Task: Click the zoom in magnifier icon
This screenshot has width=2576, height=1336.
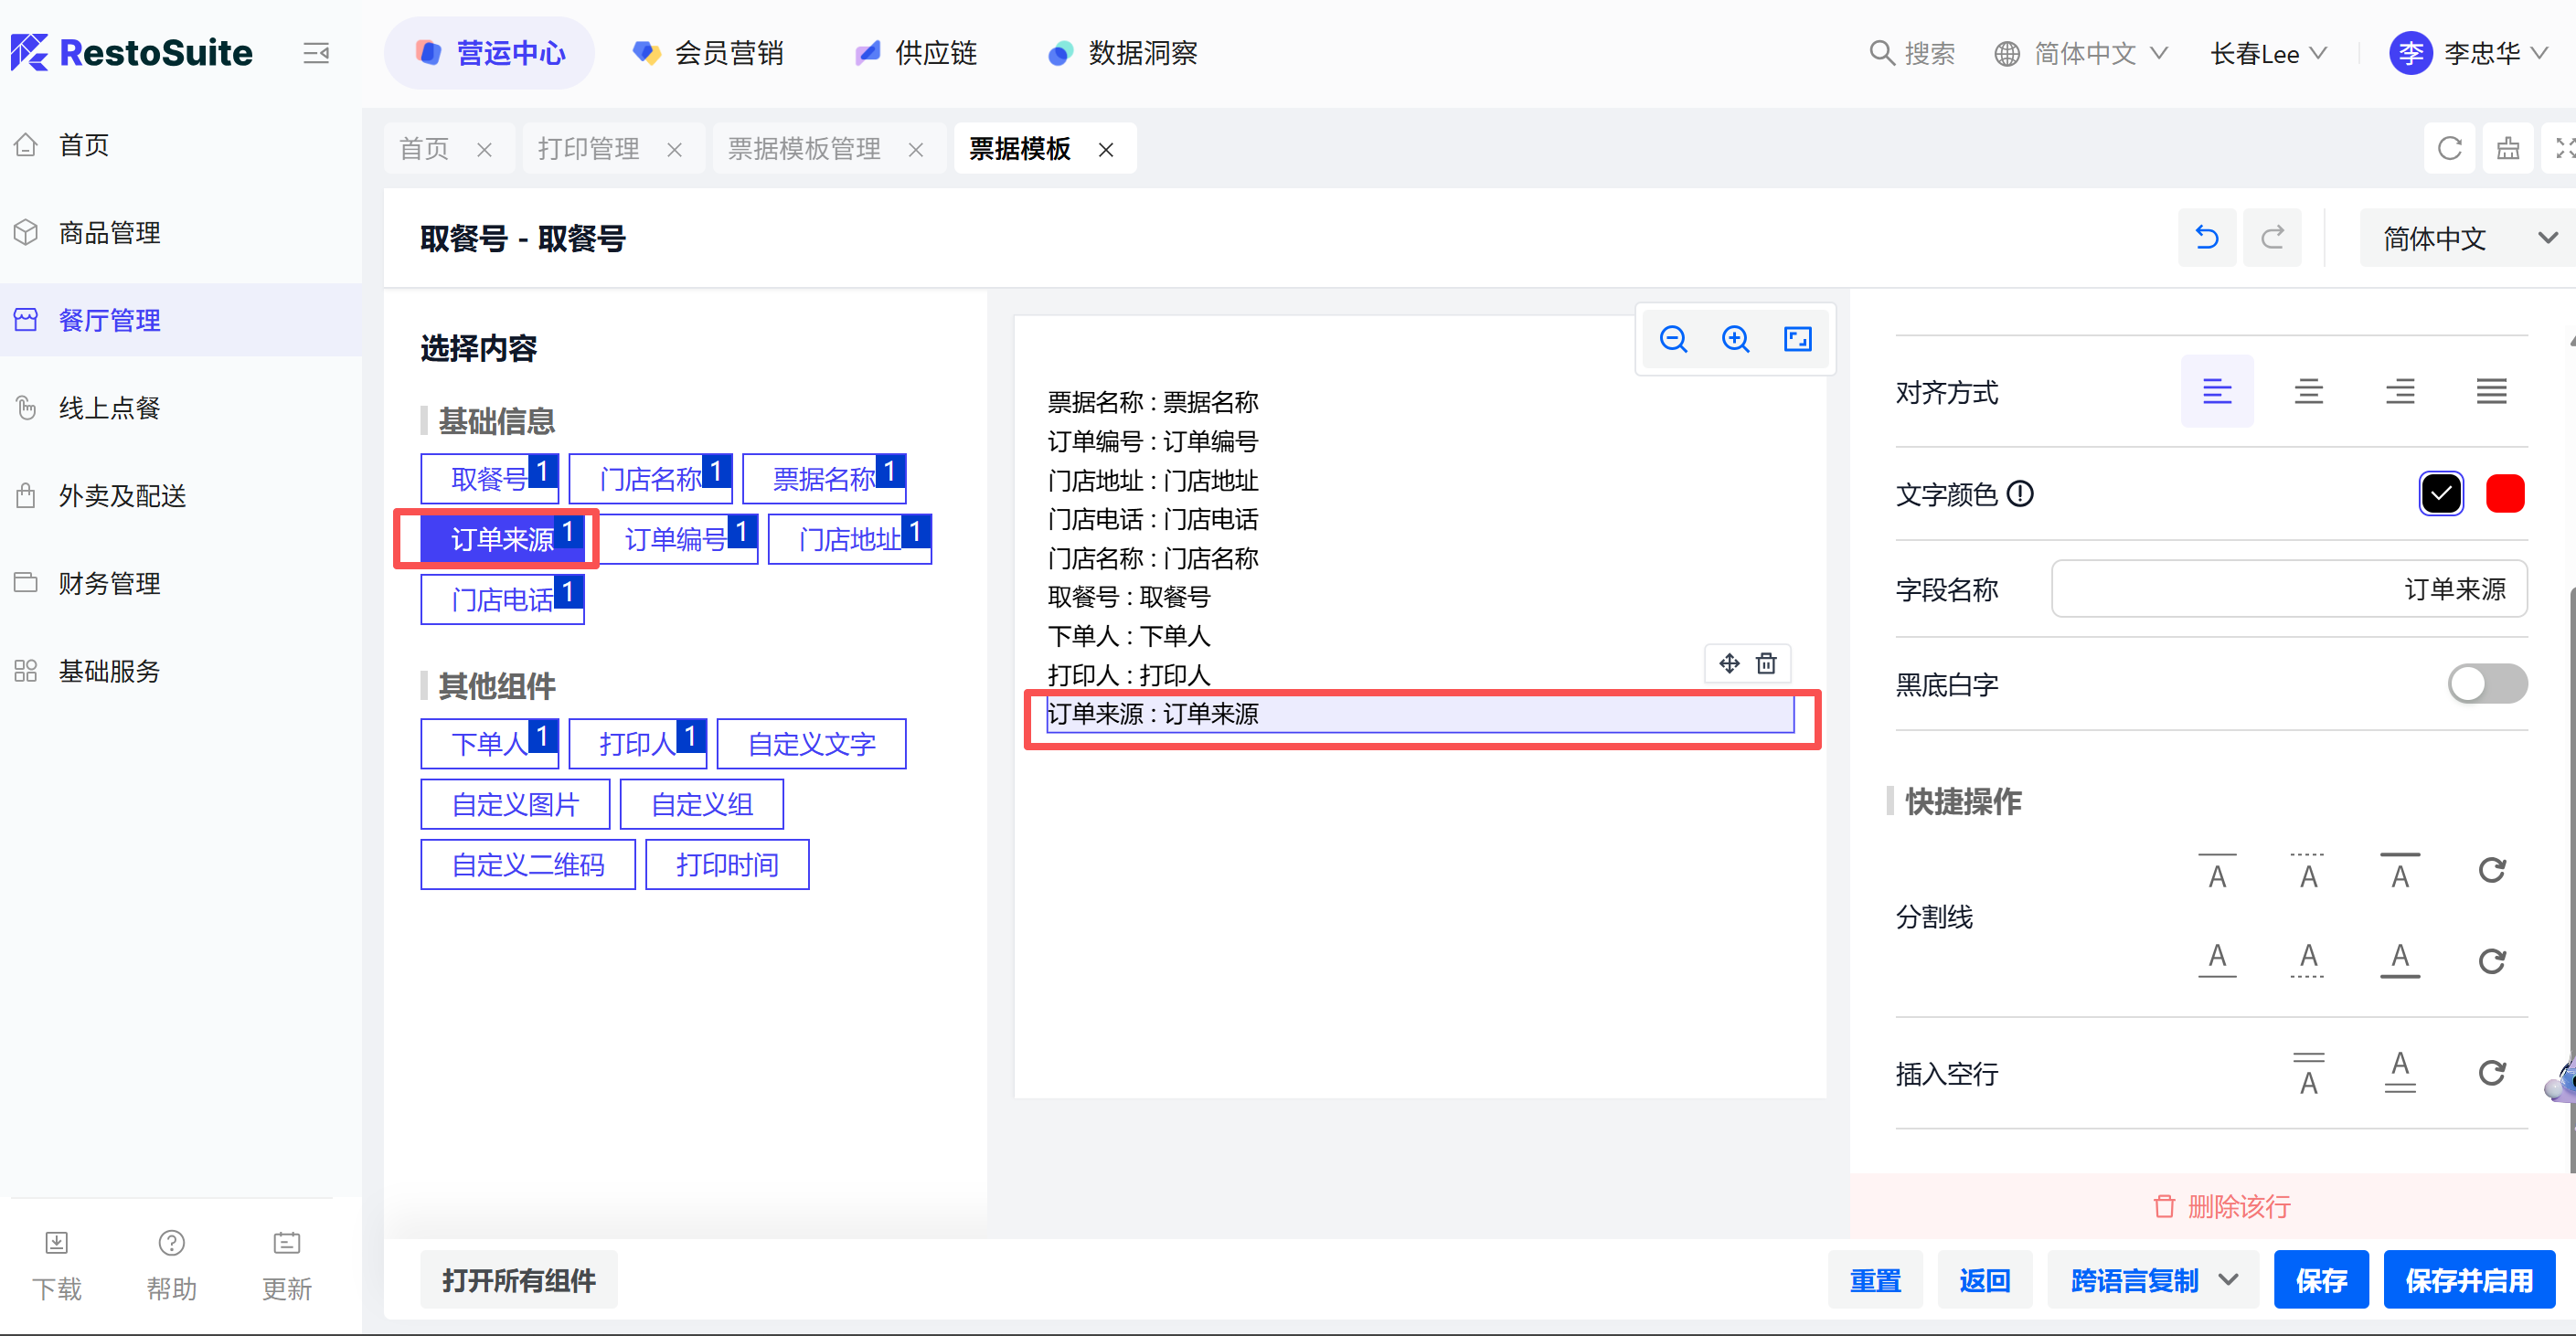Action: [x=1735, y=339]
